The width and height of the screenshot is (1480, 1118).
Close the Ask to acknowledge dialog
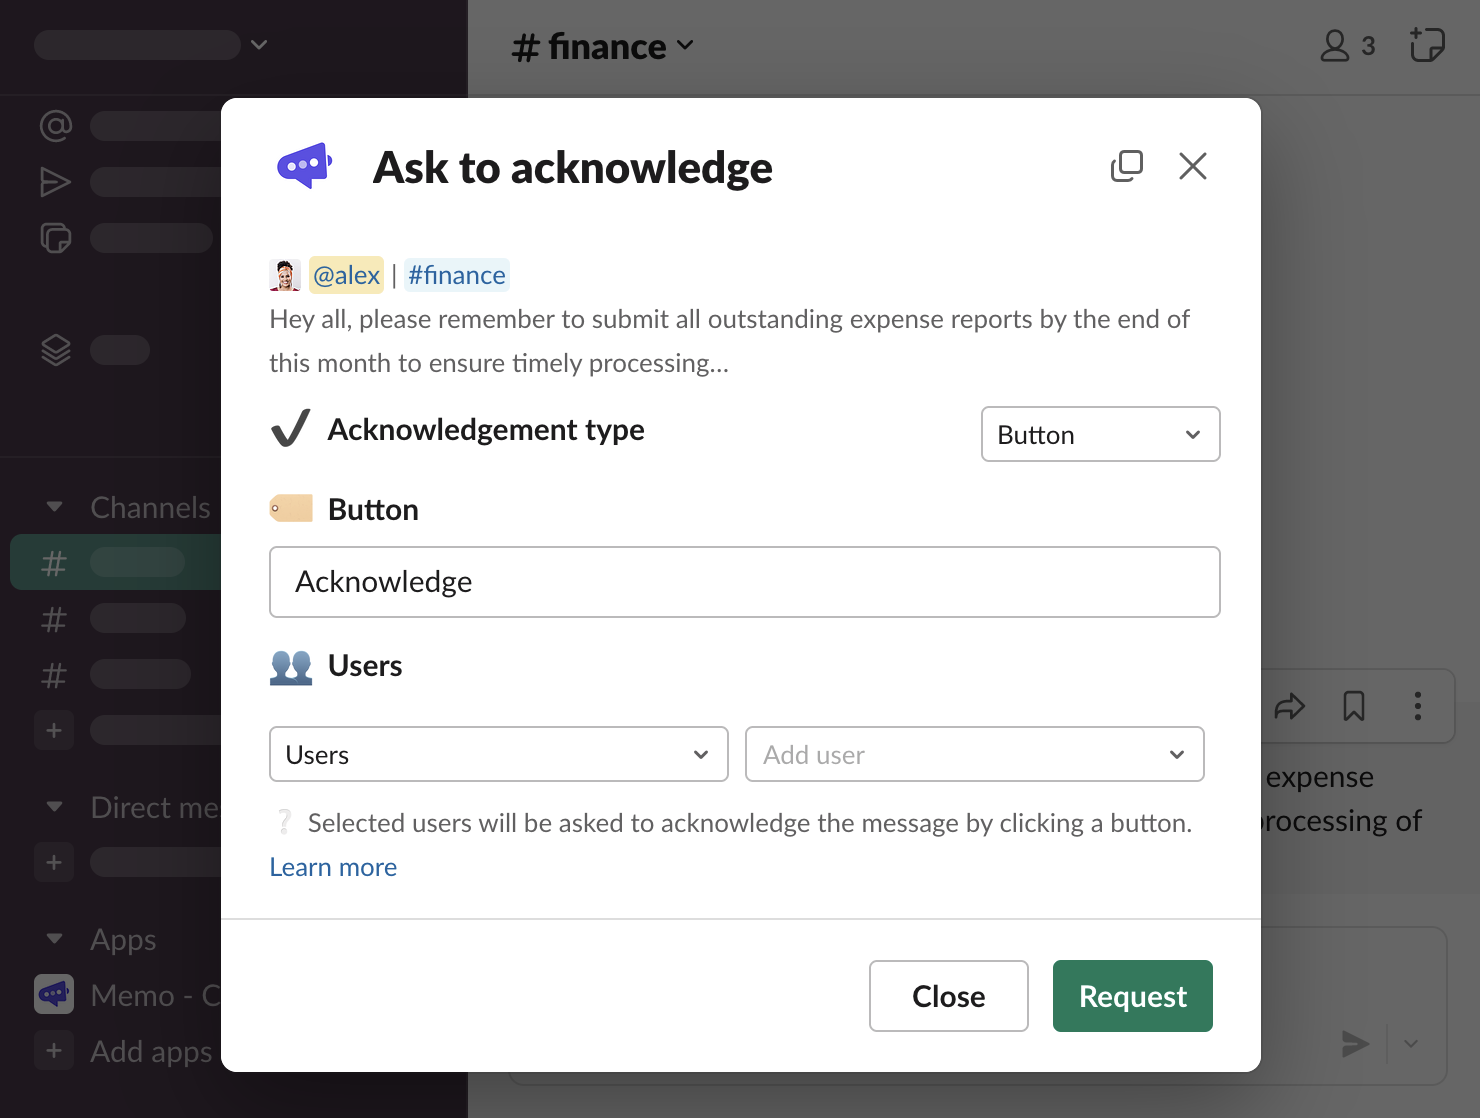click(1192, 166)
